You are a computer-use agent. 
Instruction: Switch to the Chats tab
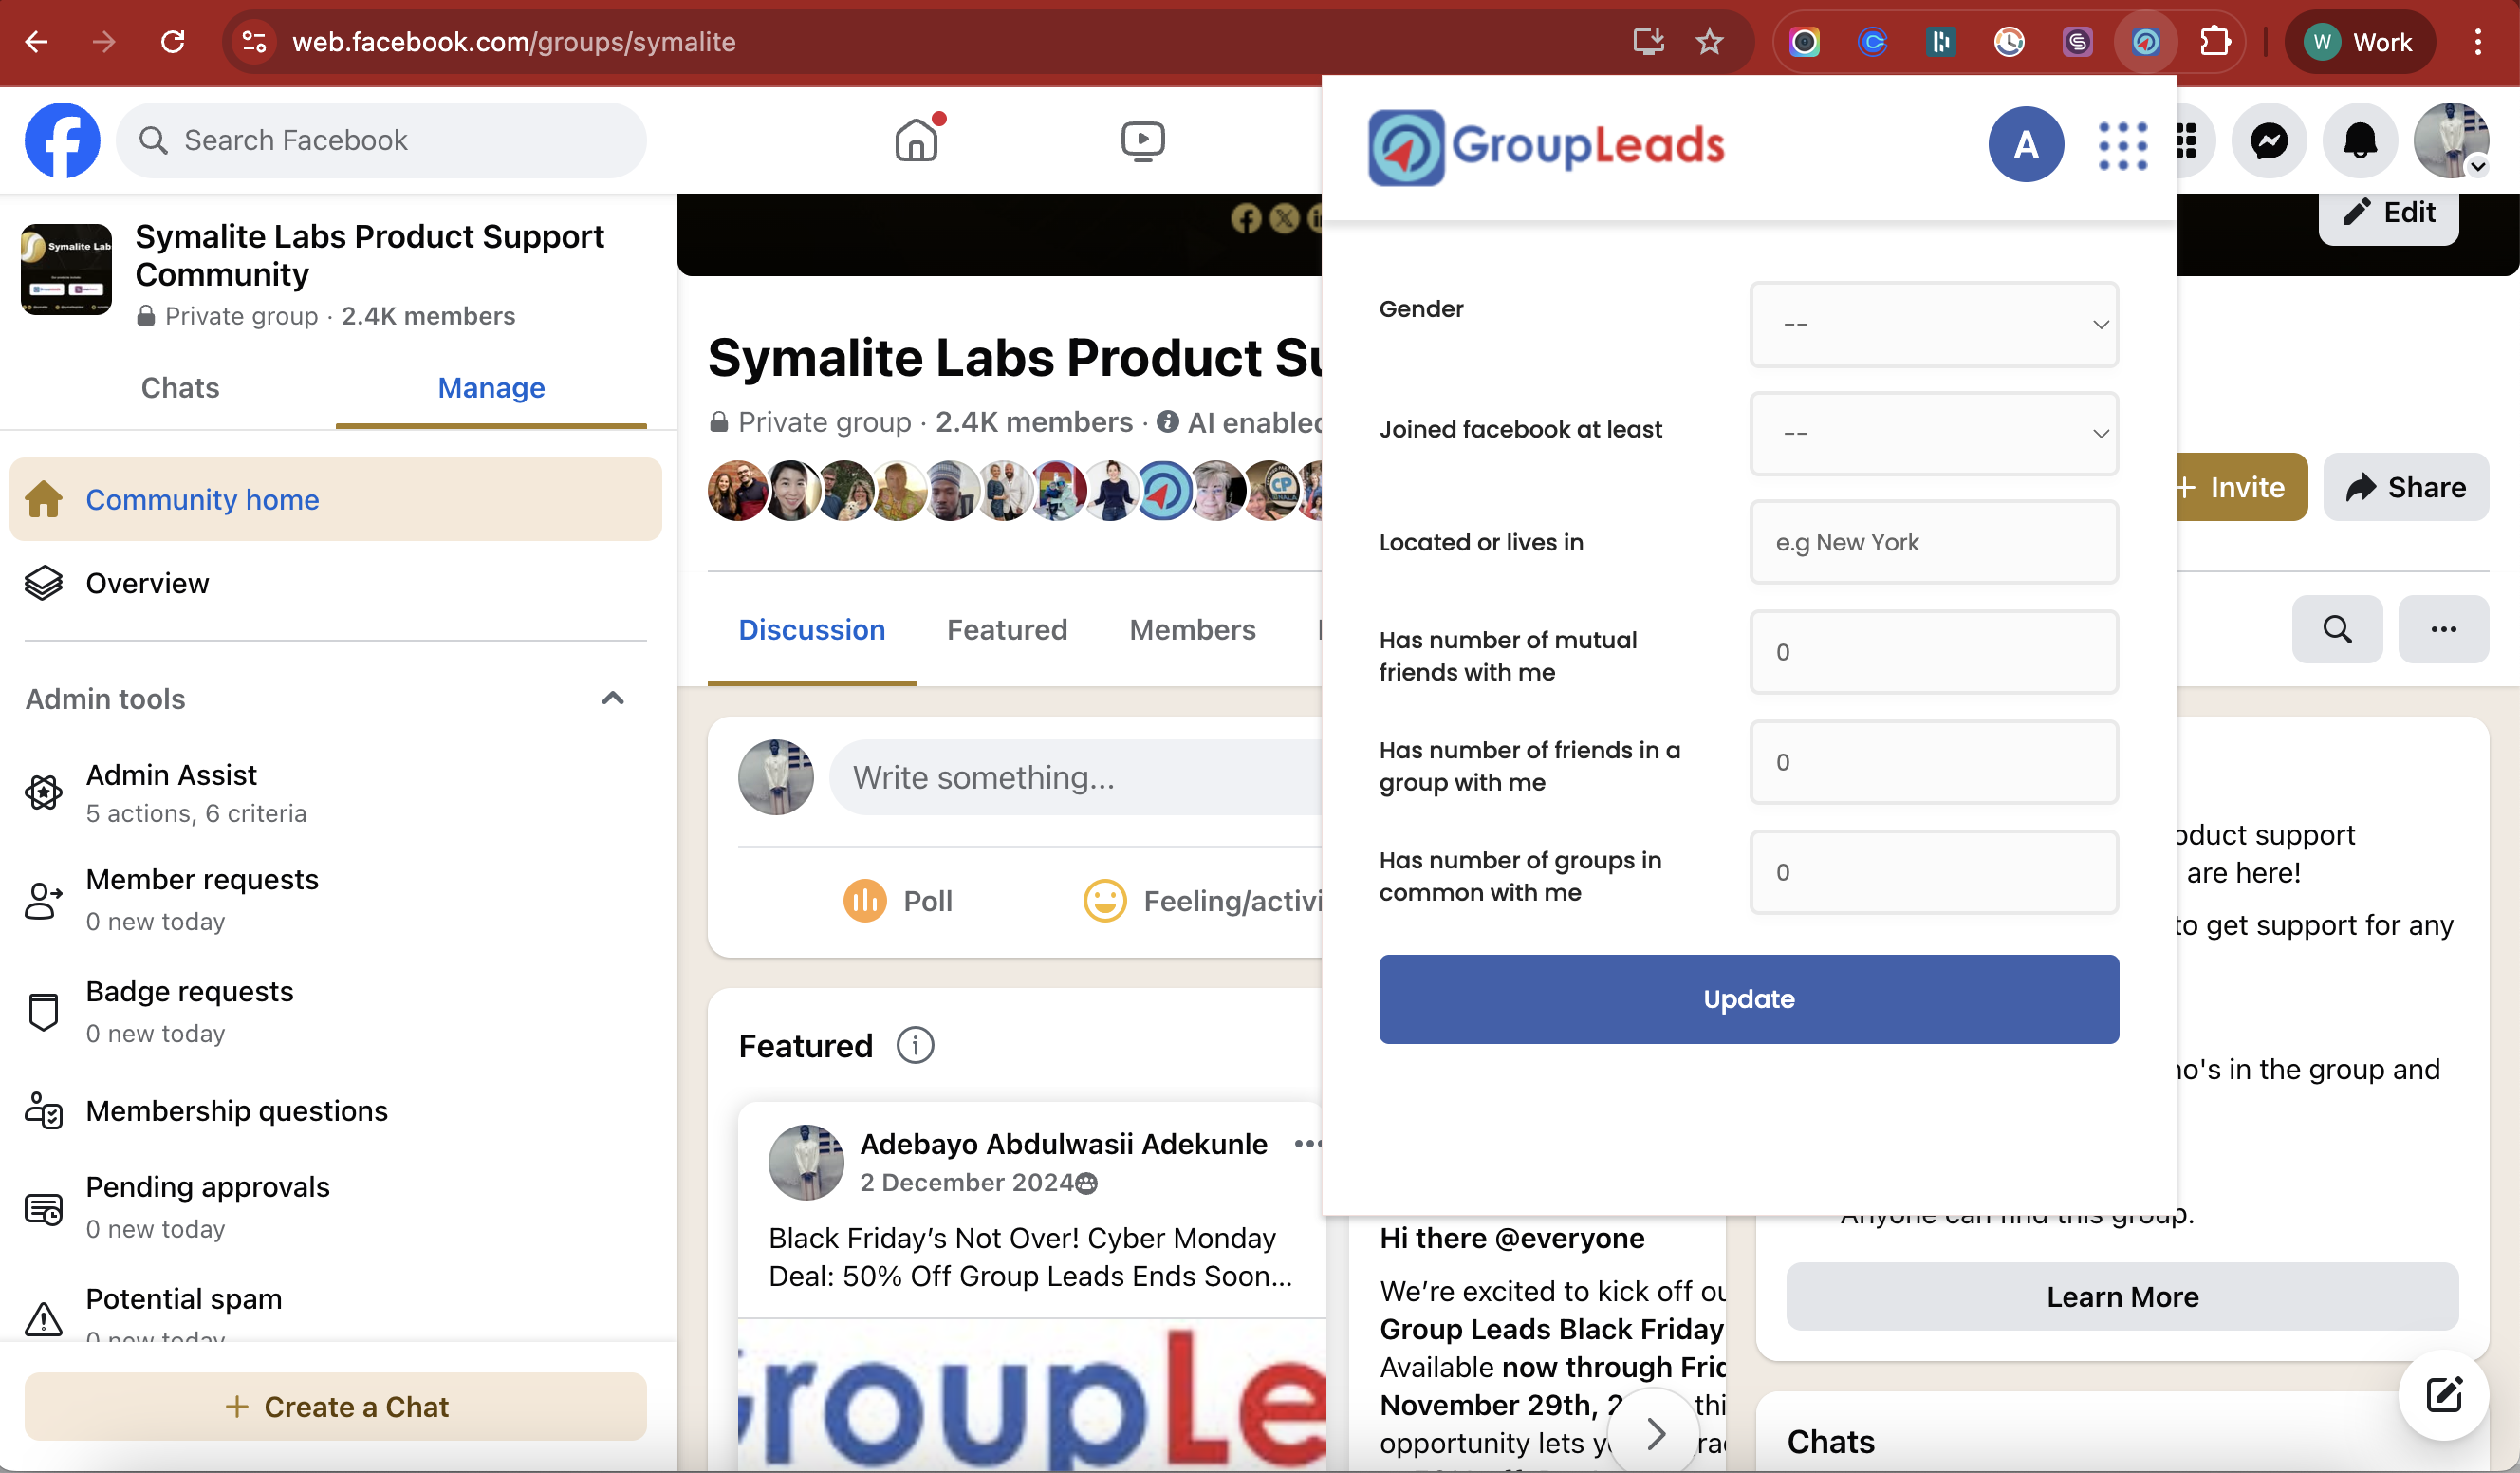click(x=180, y=388)
